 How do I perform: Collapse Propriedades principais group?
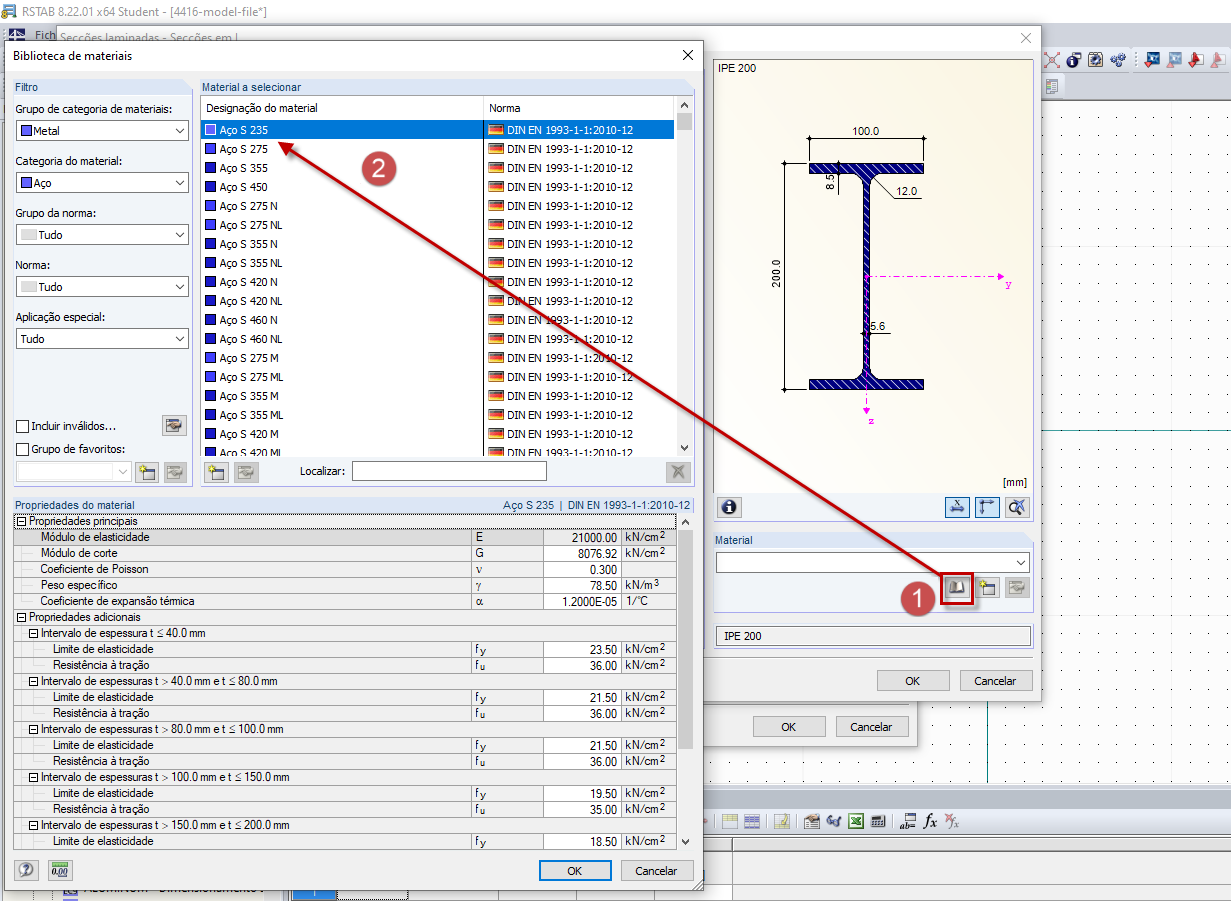(21, 522)
